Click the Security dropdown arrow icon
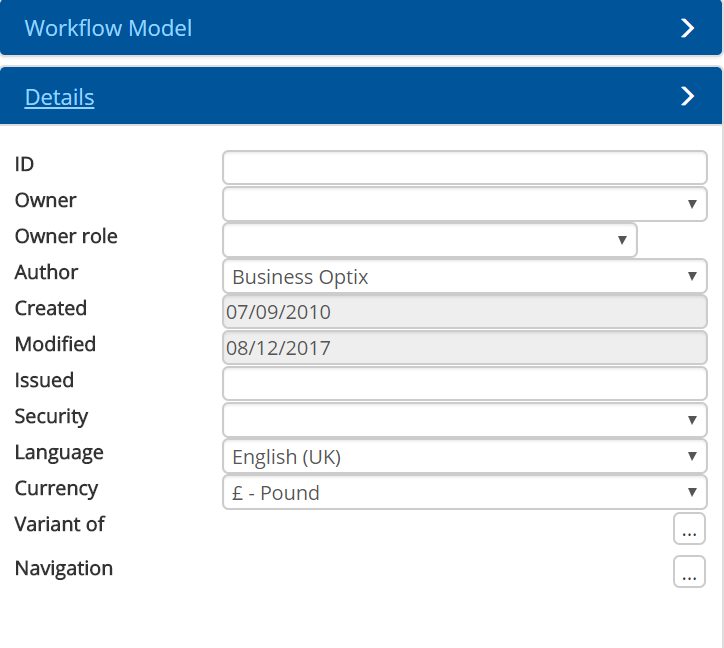 692,421
